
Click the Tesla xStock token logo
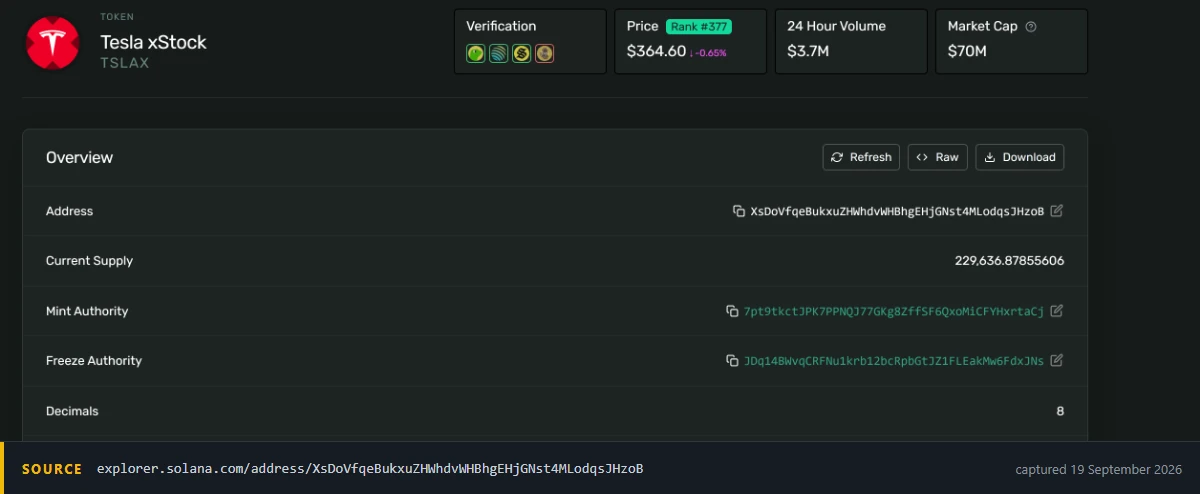52,42
